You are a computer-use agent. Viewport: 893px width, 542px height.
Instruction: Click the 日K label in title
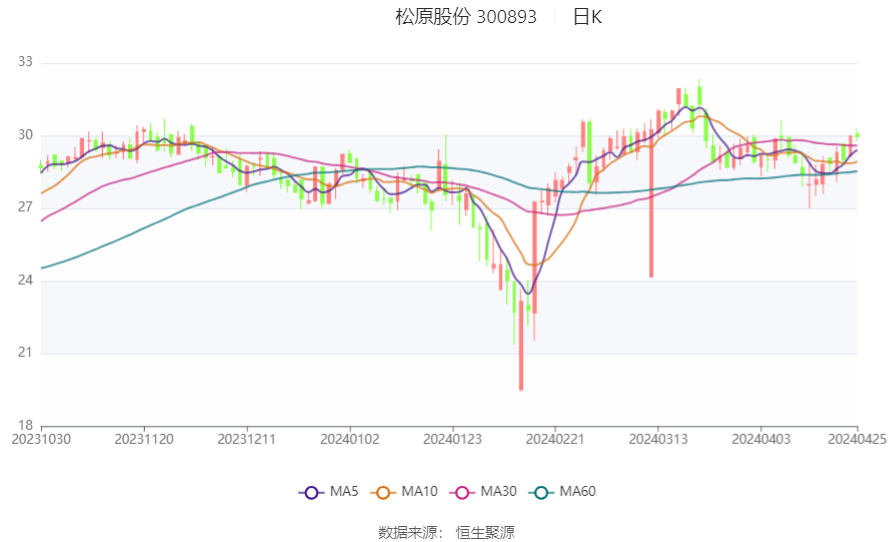coord(587,17)
